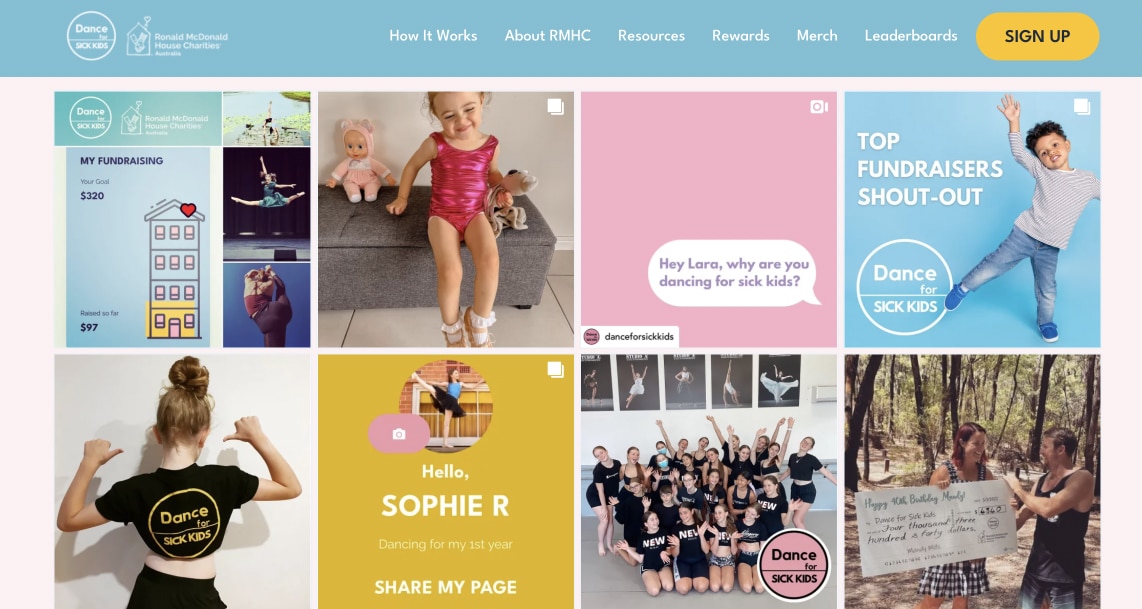Open the How It Works page

pos(433,36)
